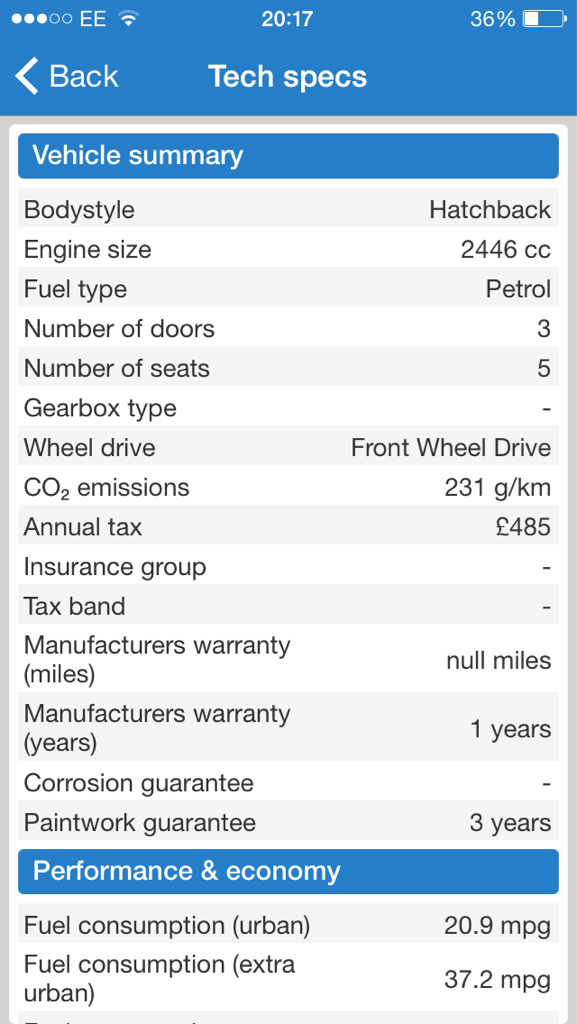This screenshot has width=577, height=1024.
Task: Tap the signal strength dots
Action: coord(42,19)
